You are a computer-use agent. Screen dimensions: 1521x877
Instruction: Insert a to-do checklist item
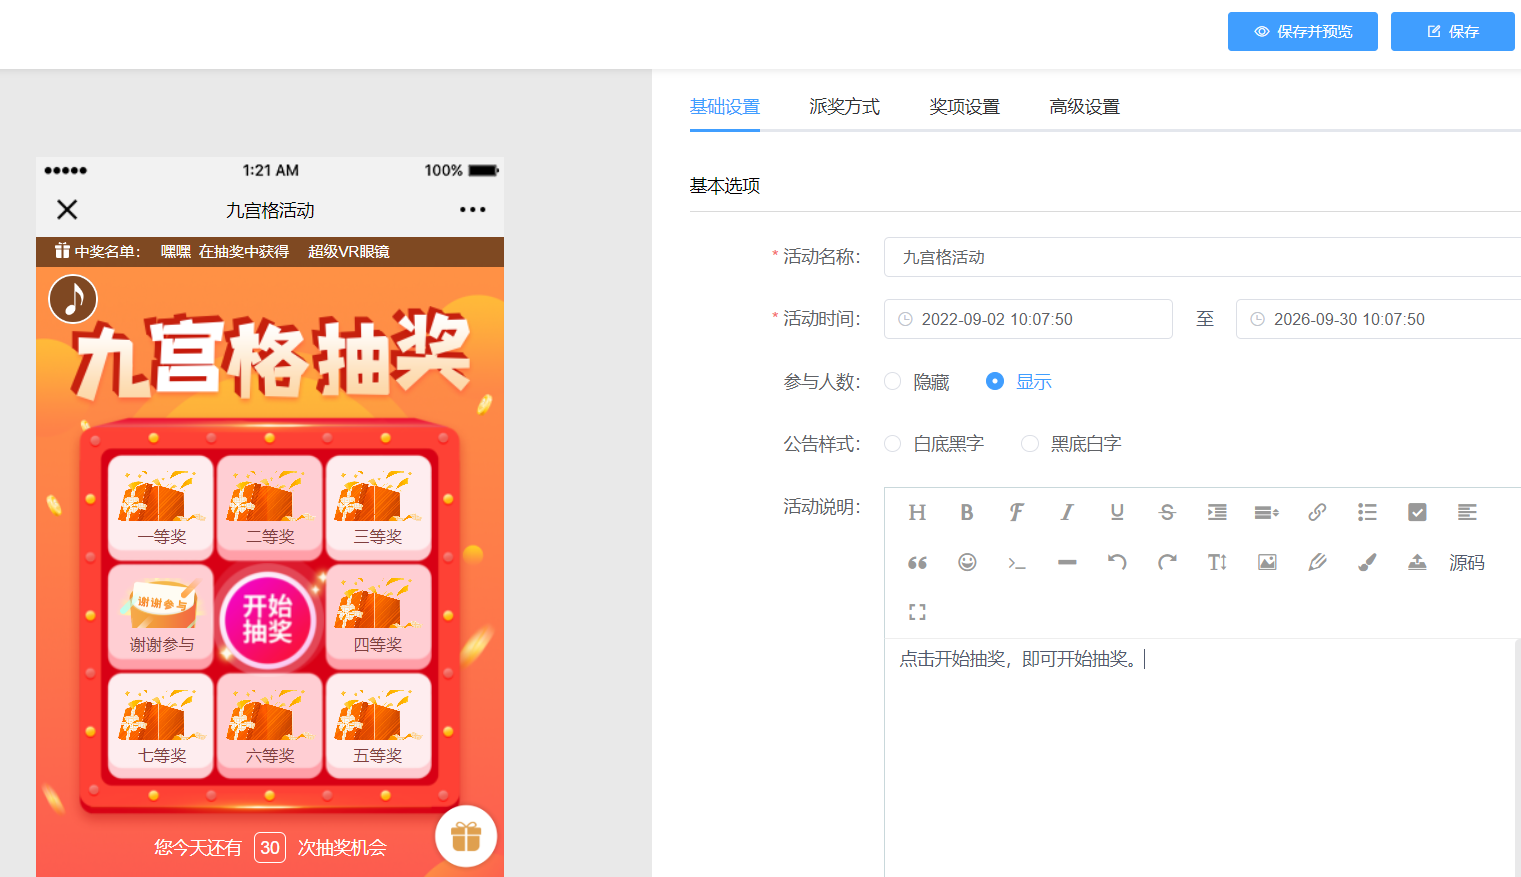click(1417, 513)
